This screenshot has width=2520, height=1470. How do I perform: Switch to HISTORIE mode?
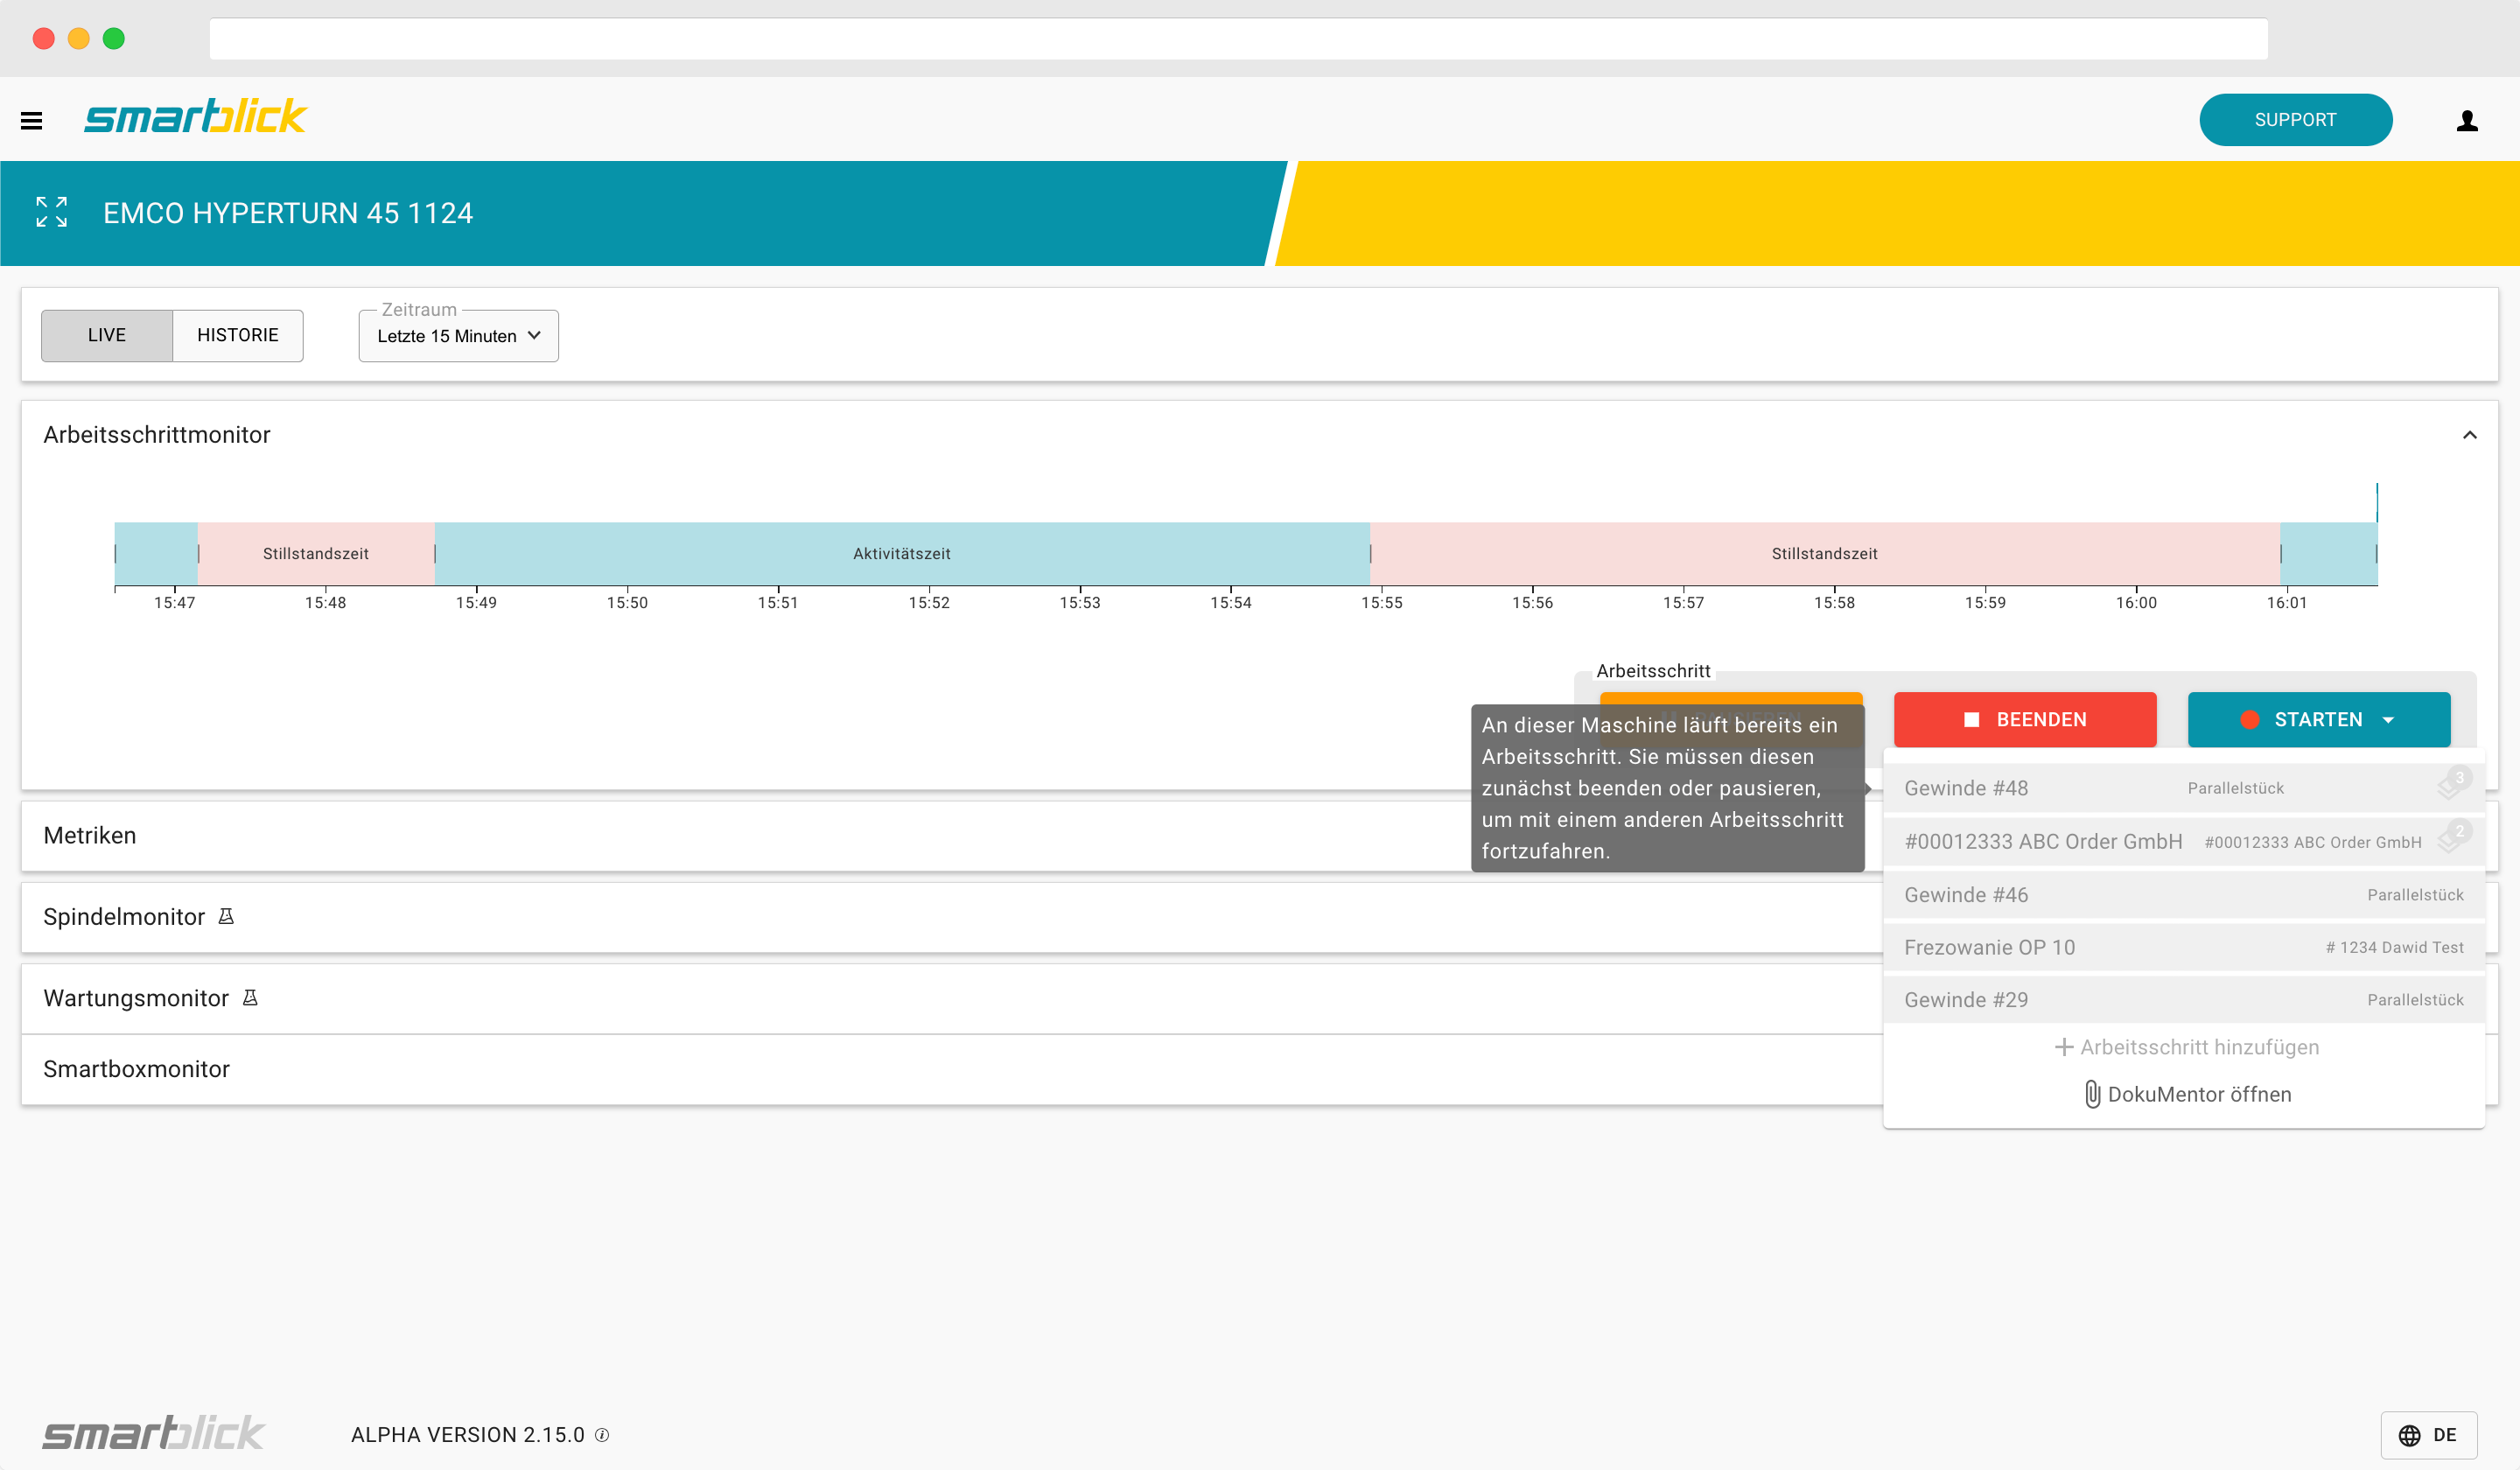click(237, 335)
